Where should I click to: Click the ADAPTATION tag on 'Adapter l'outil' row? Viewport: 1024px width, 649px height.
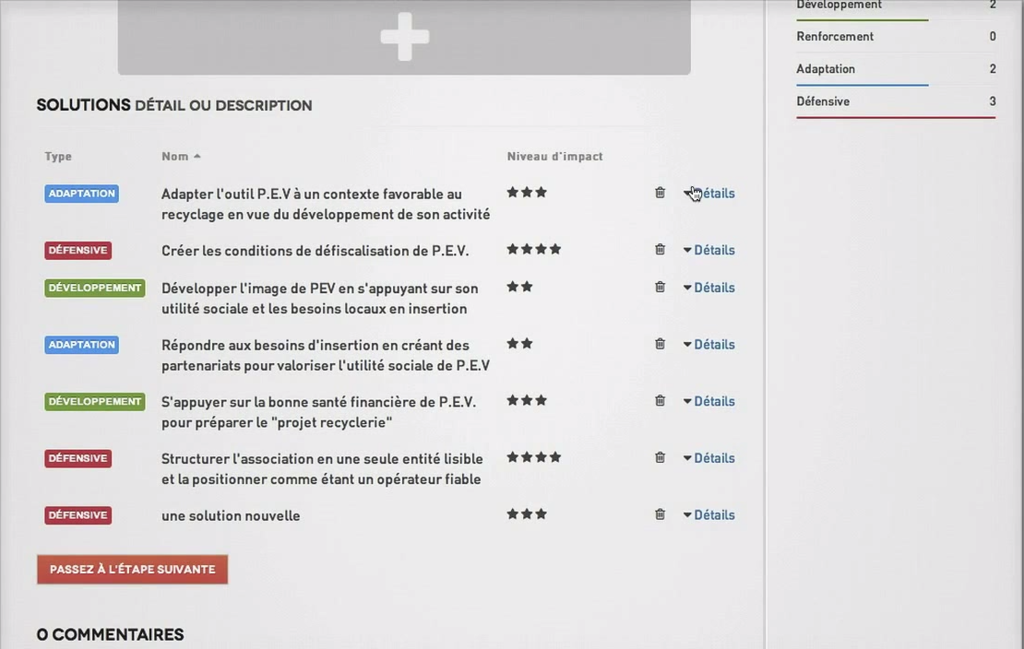point(82,193)
